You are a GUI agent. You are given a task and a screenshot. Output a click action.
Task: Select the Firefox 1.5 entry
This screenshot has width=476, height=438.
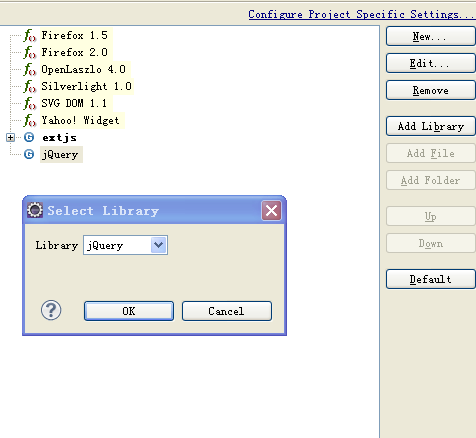(74, 35)
